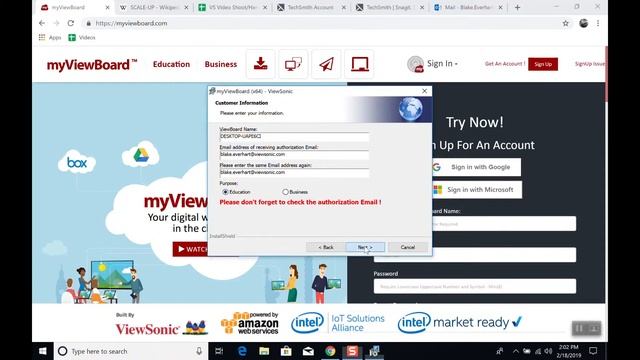This screenshot has width=640, height=360.
Task: Click the Windows search box
Action: coord(131,351)
